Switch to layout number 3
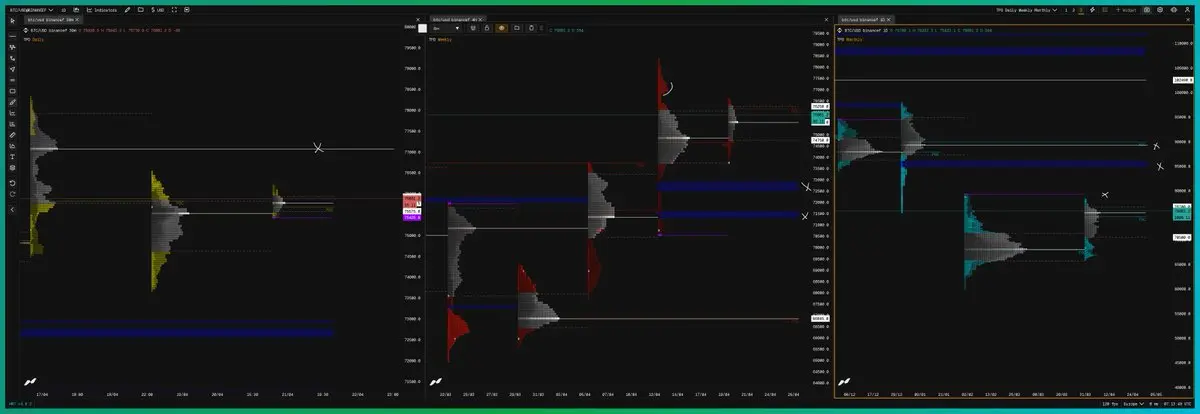Image resolution: width=1200 pixels, height=414 pixels. [1081, 10]
